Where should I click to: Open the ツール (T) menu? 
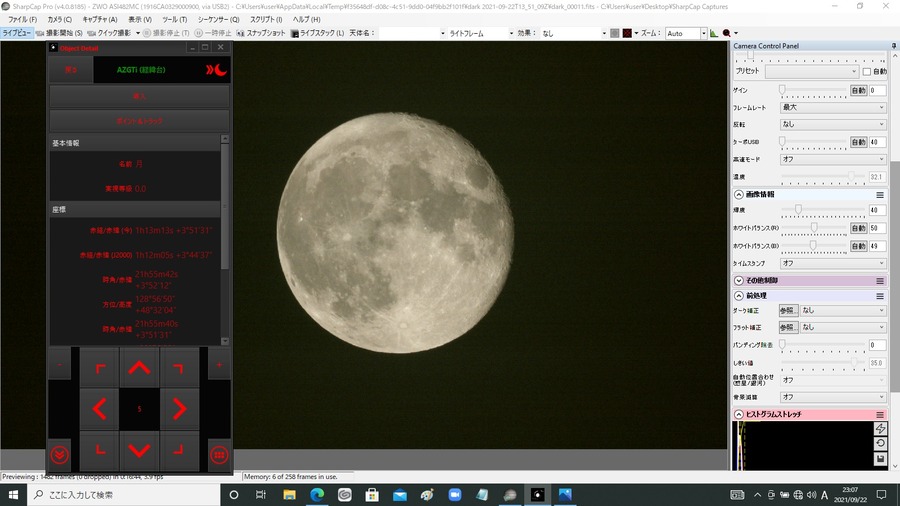point(174,20)
